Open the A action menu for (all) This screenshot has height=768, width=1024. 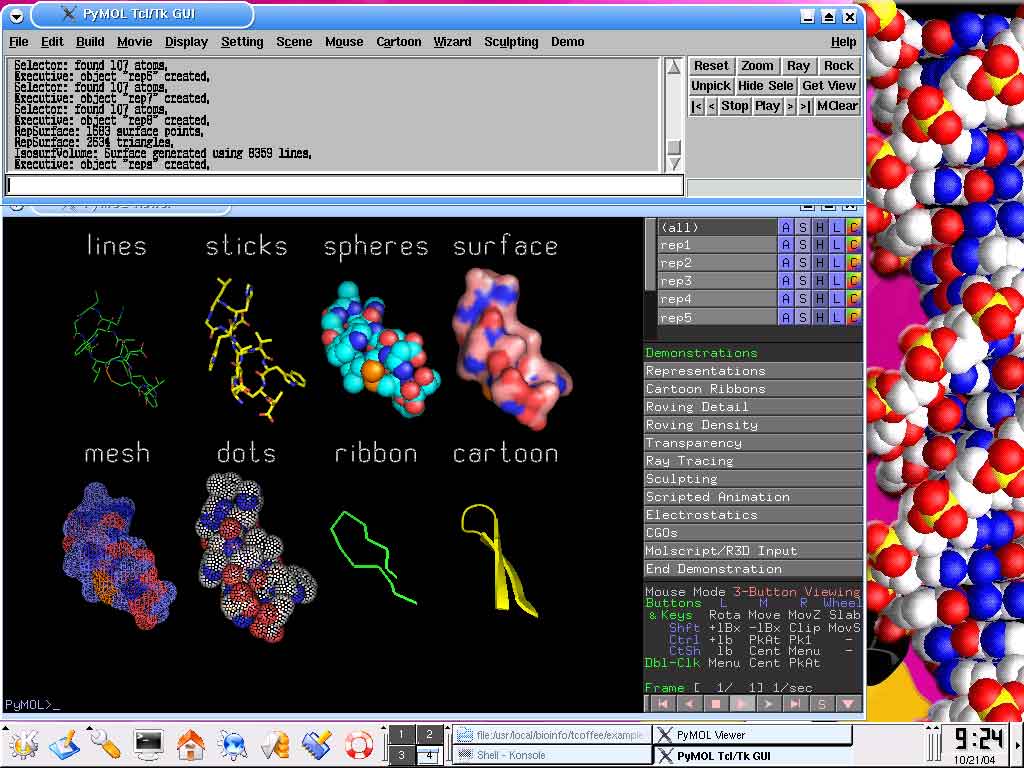786,227
